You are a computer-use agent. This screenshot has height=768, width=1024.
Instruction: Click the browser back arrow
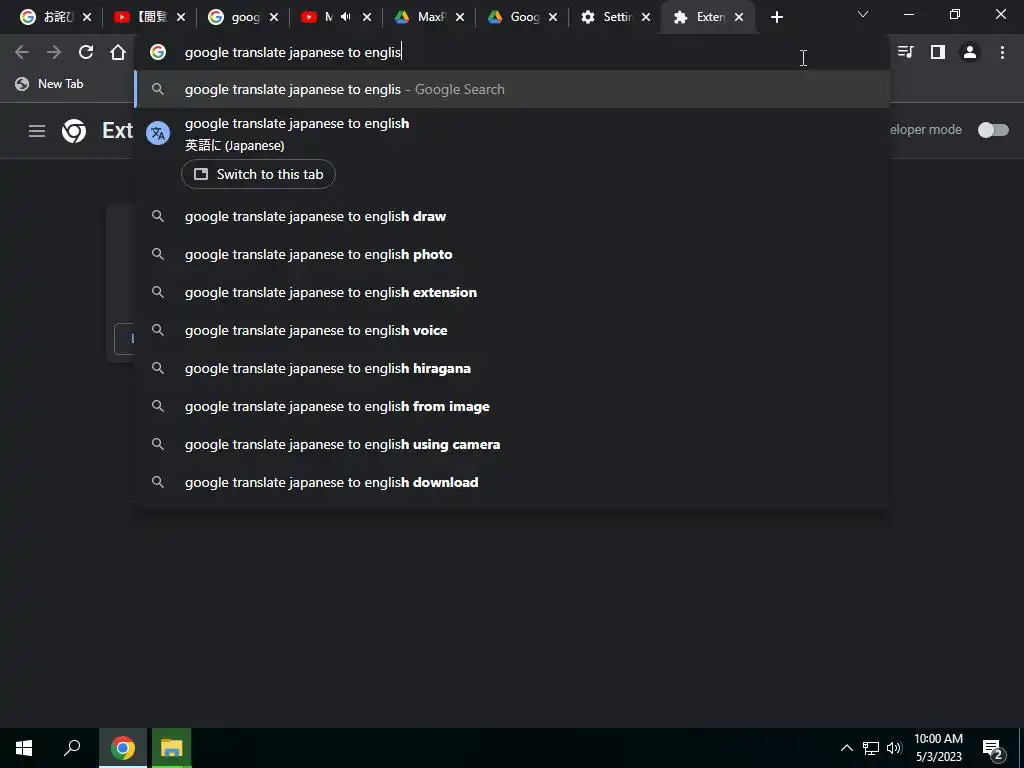point(22,52)
